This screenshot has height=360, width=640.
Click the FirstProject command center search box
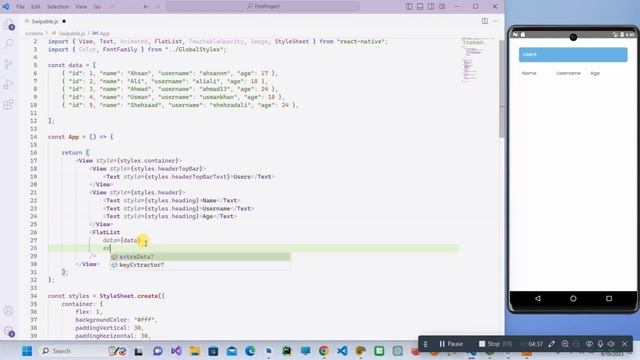[263, 7]
